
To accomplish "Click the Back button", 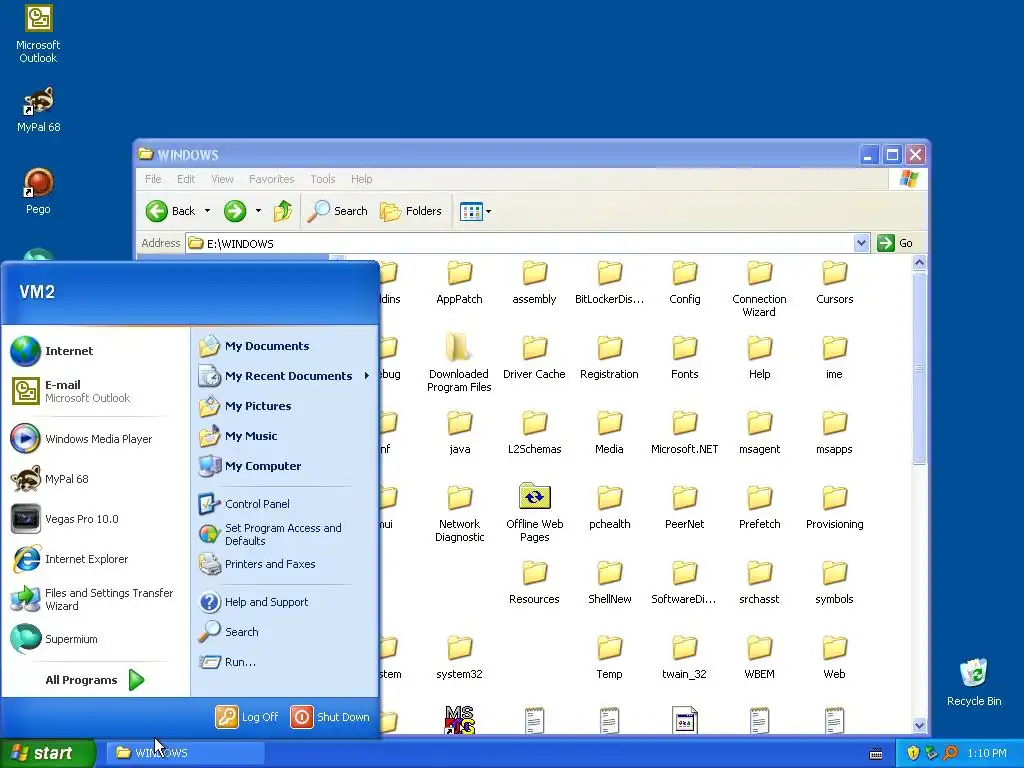I will [170, 211].
